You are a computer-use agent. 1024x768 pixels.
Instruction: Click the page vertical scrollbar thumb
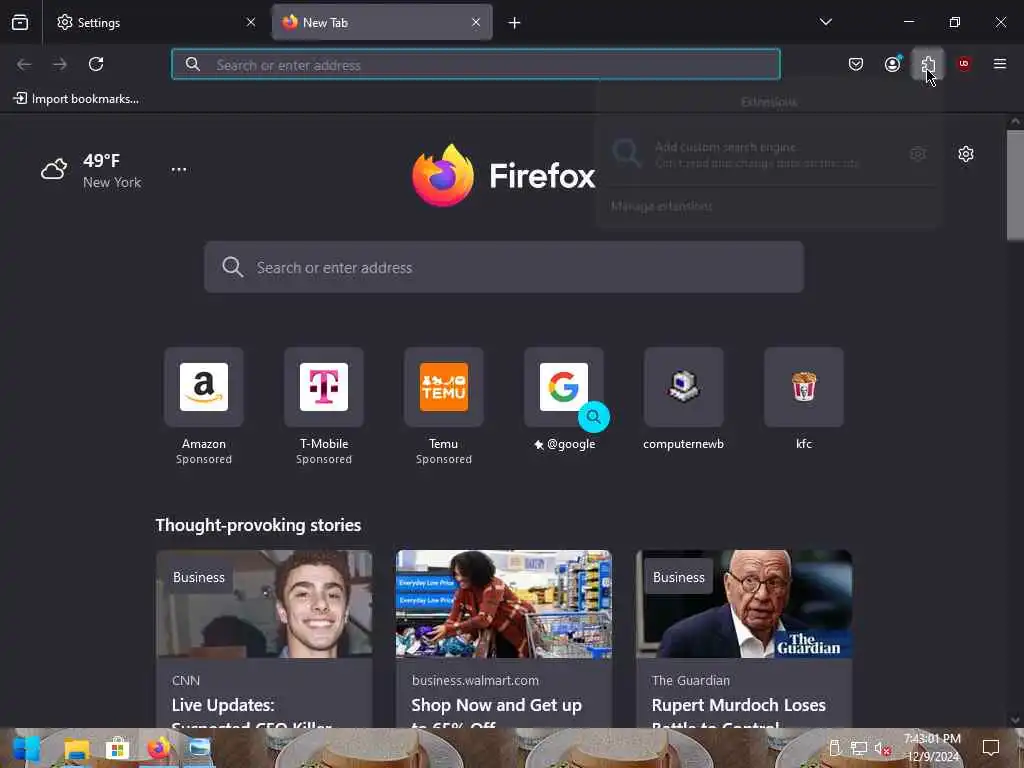coord(1015,185)
